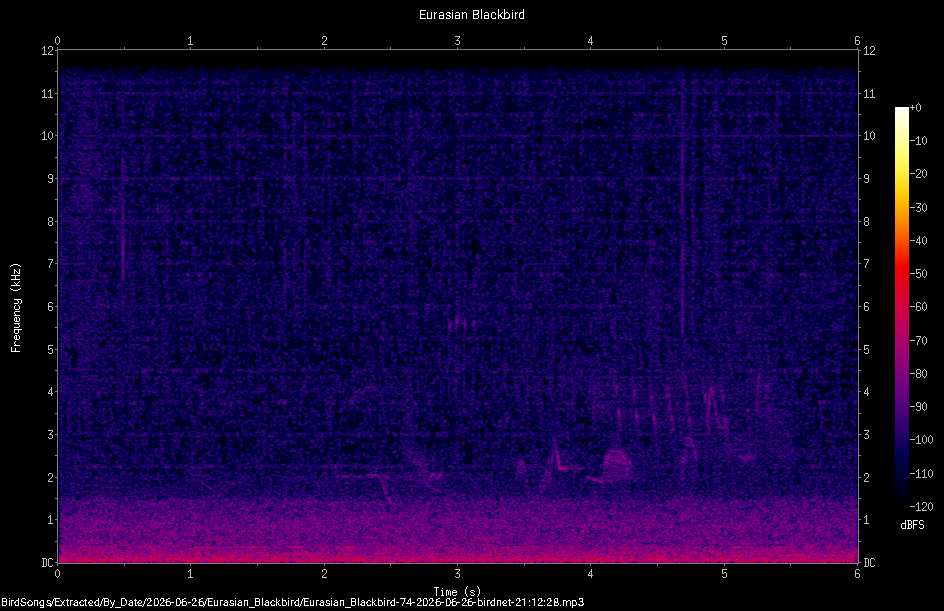944x611 pixels.
Task: Click the 6 second label on the bottom axis
Action: click(857, 574)
